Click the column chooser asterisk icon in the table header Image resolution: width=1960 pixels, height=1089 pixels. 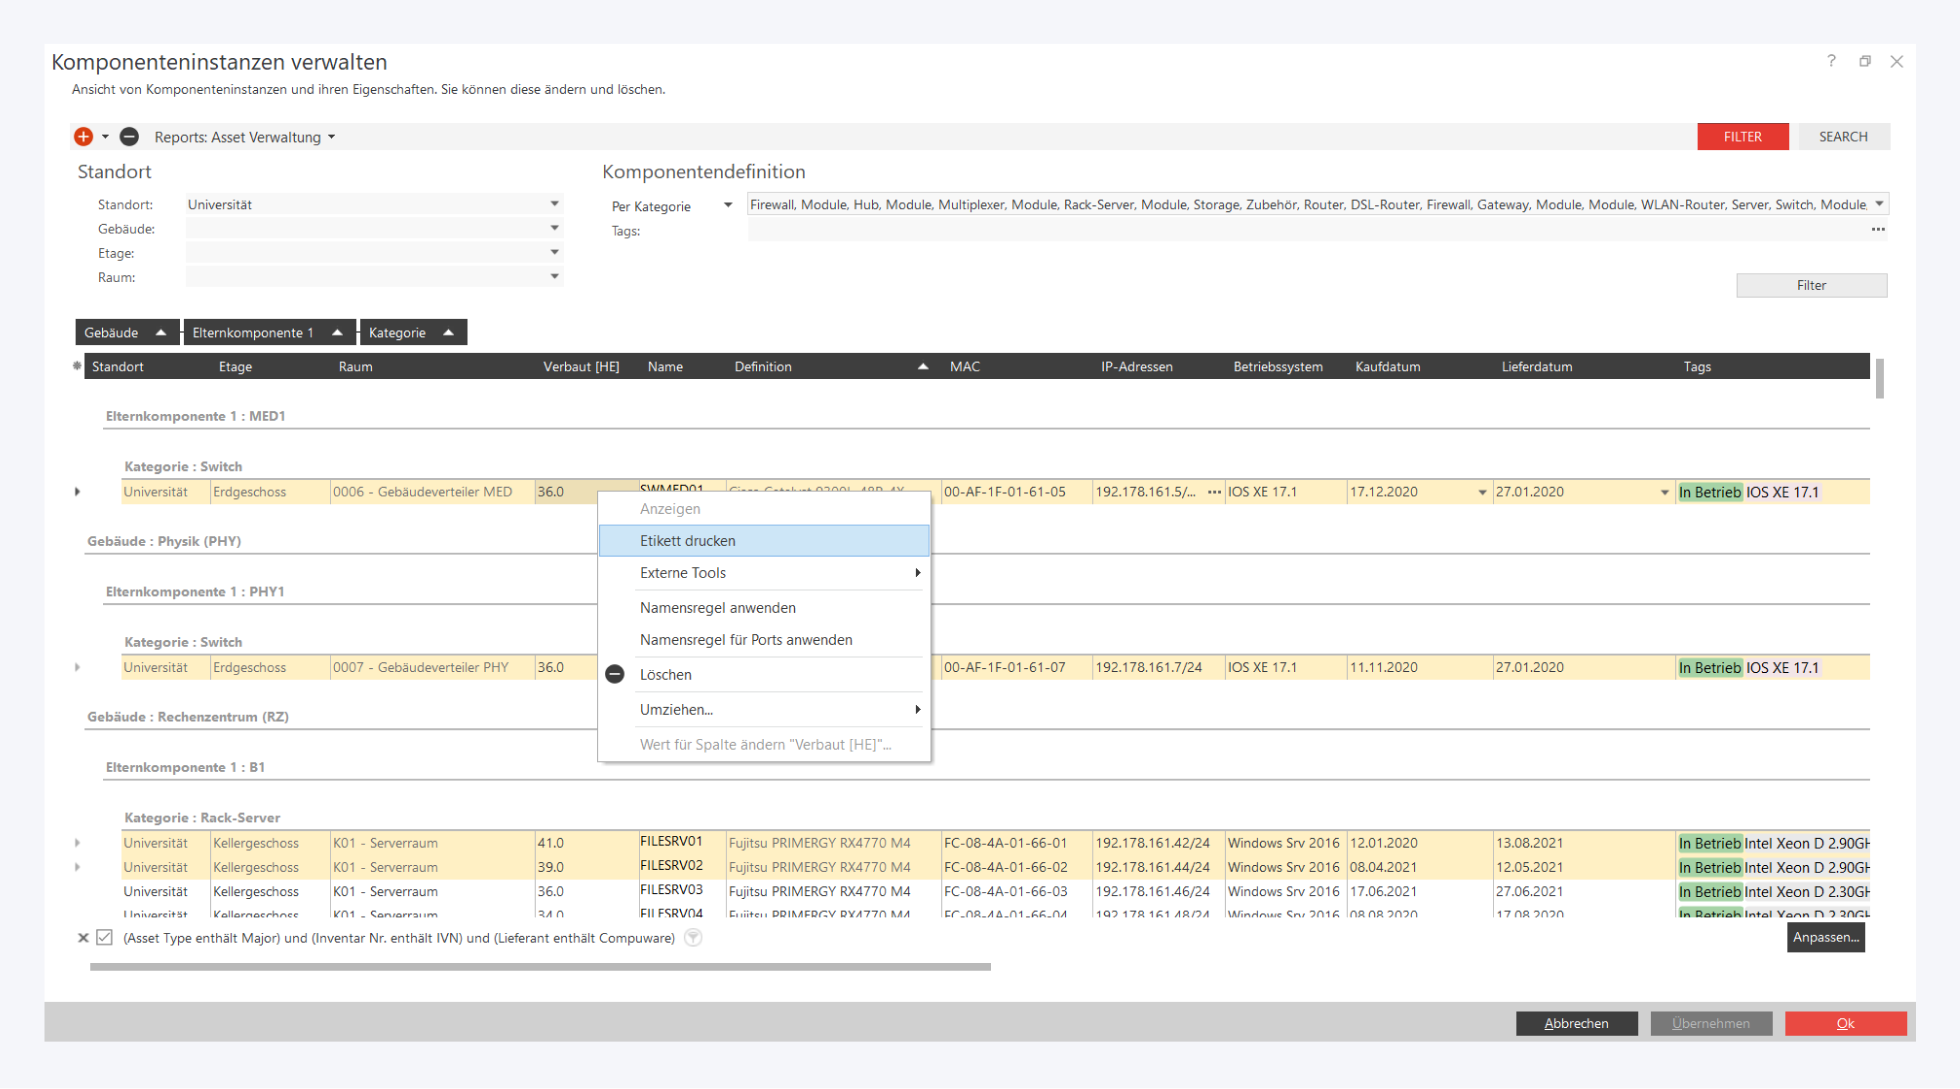click(x=77, y=366)
